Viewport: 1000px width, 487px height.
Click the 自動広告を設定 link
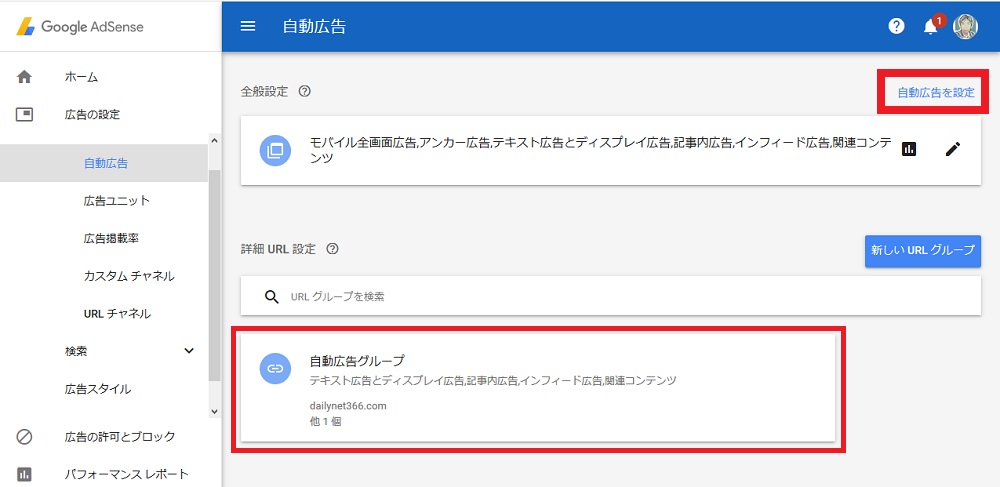coord(936,92)
